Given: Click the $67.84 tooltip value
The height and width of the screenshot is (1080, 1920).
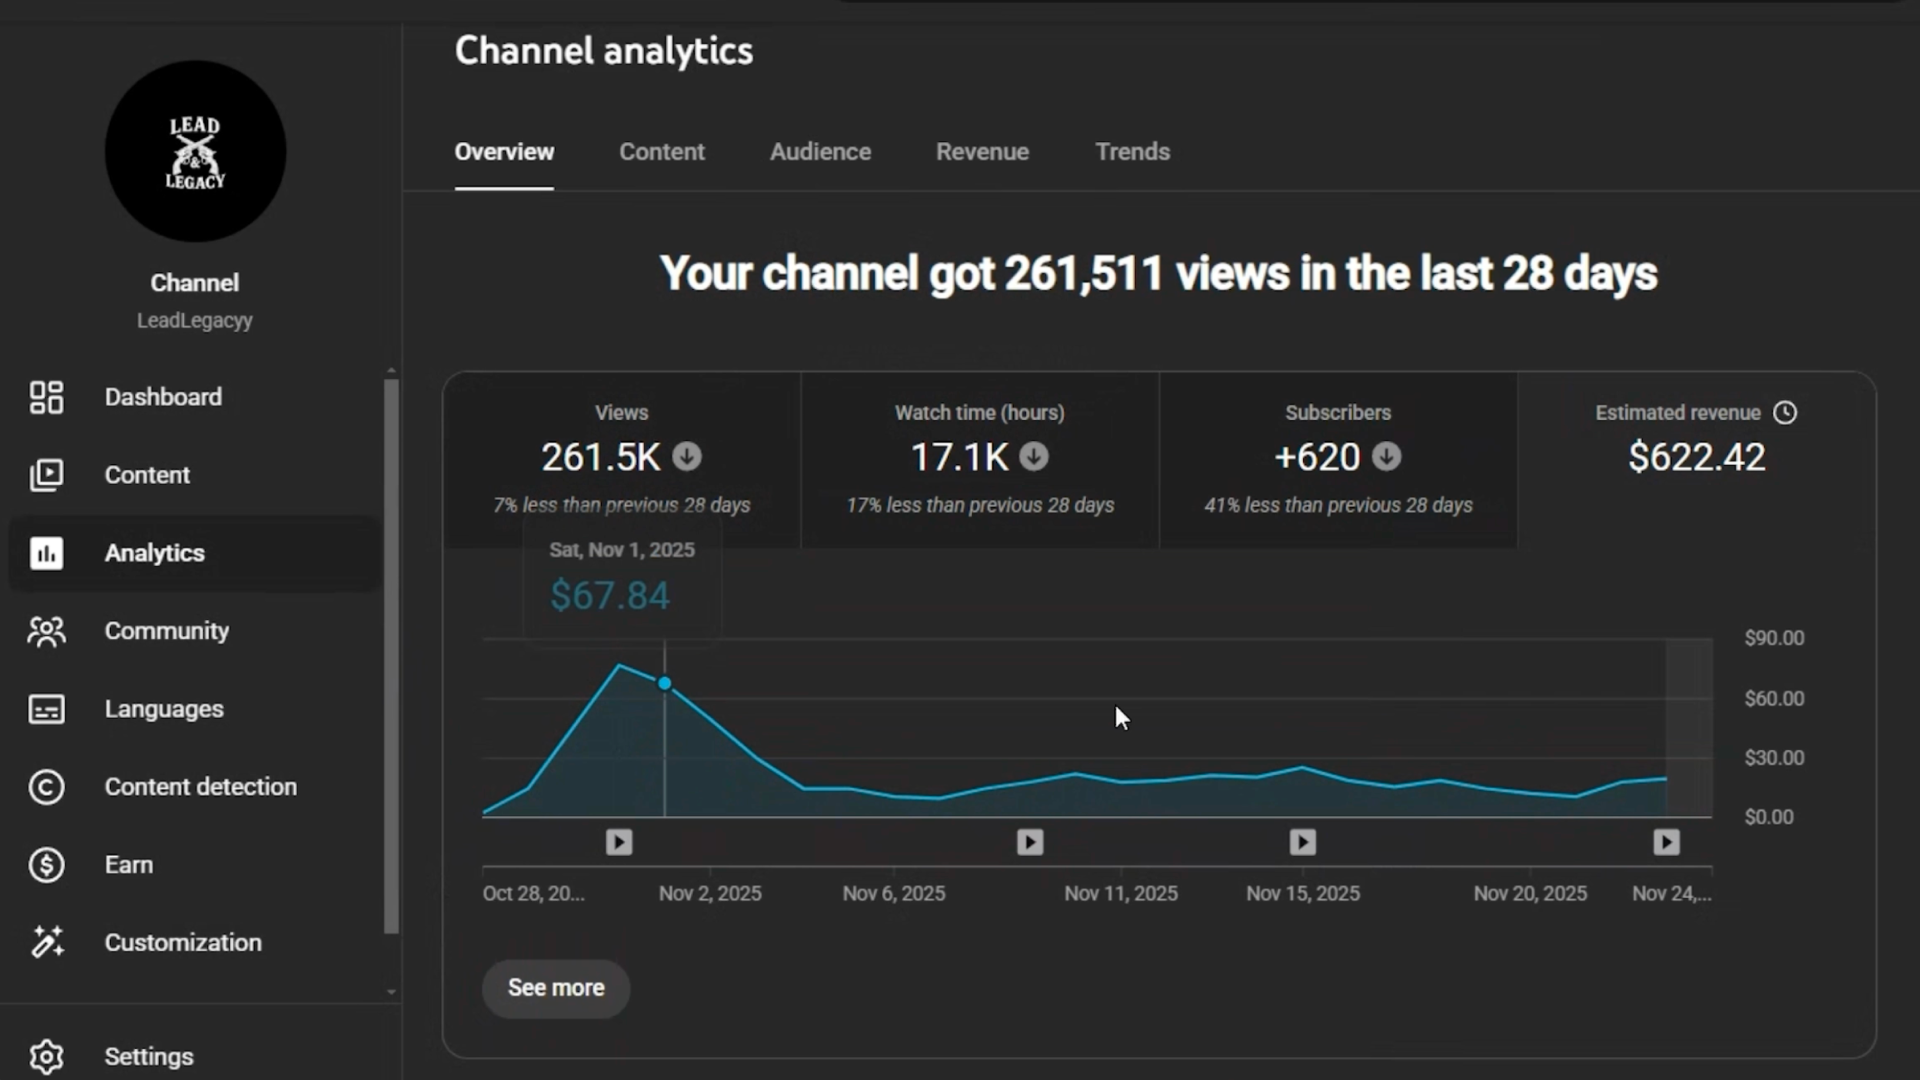Looking at the screenshot, I should pos(610,596).
